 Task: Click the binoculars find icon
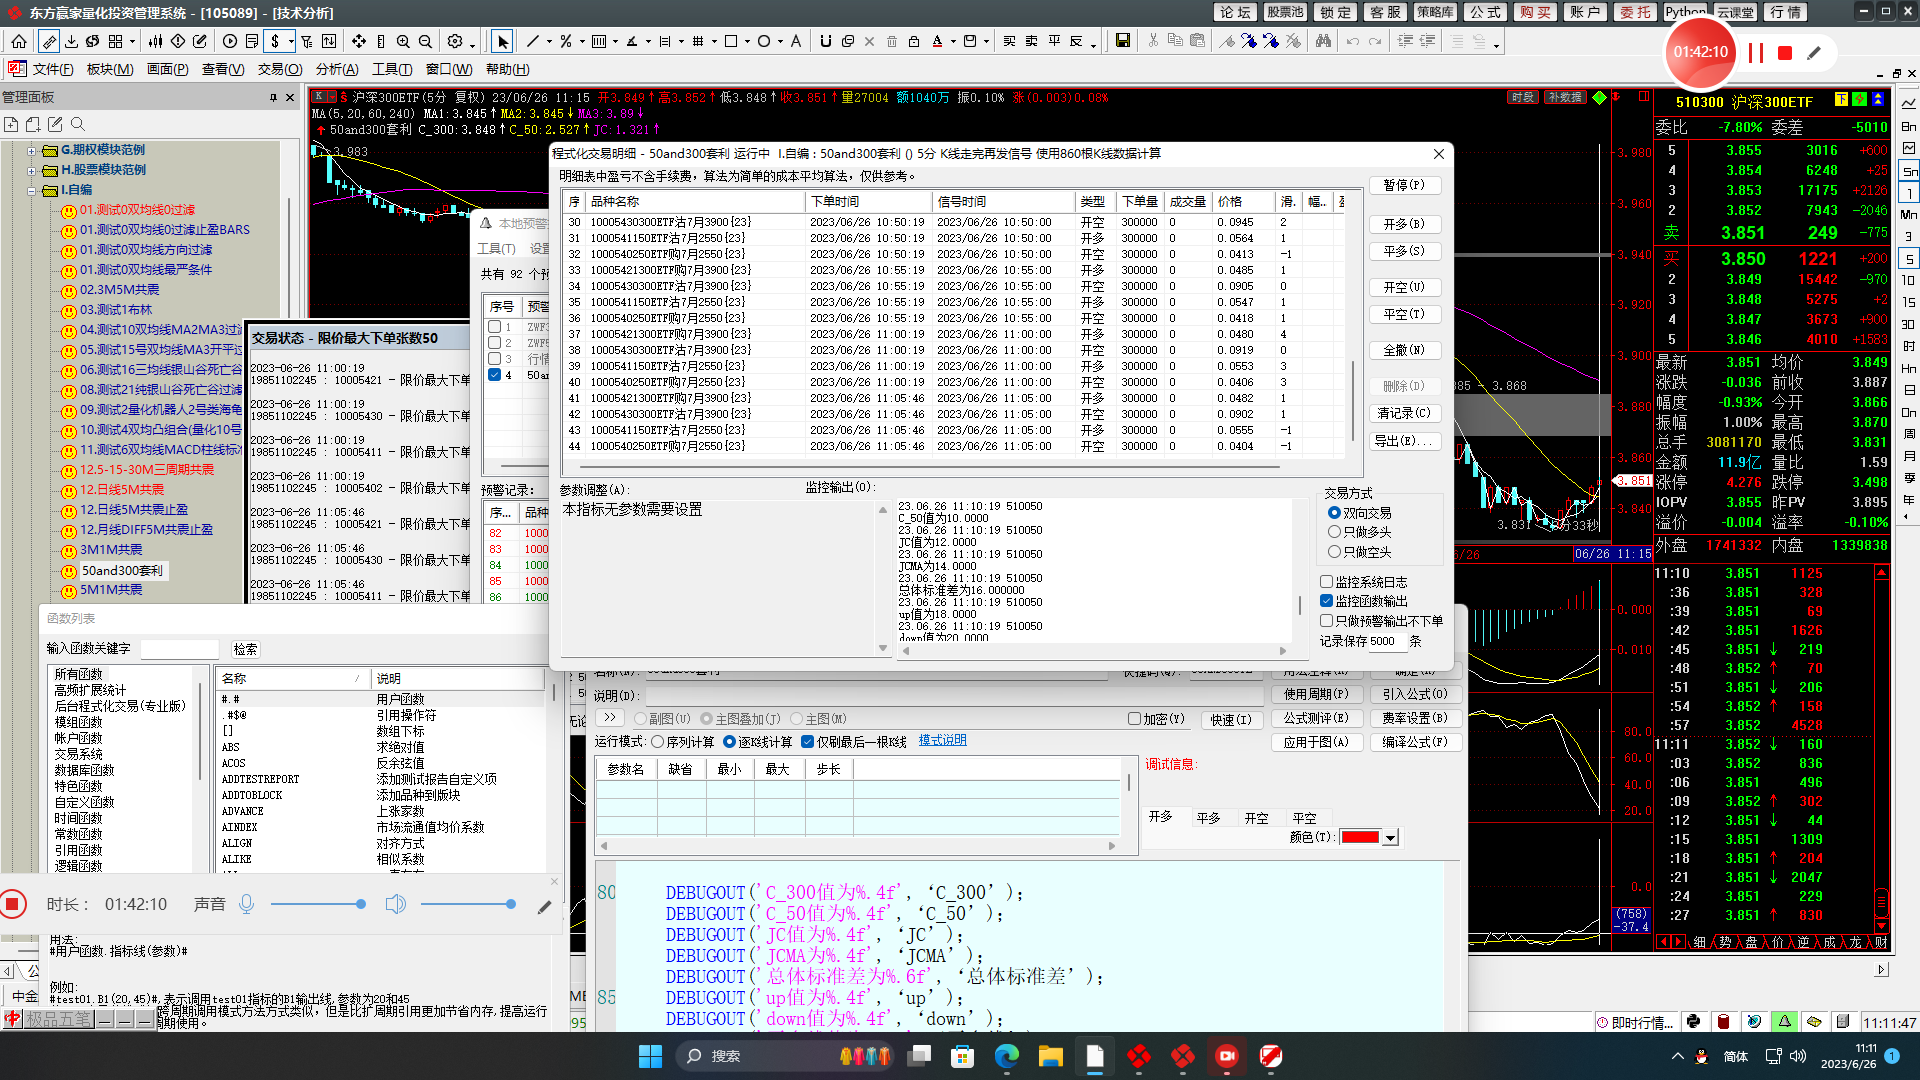coord(1323,41)
